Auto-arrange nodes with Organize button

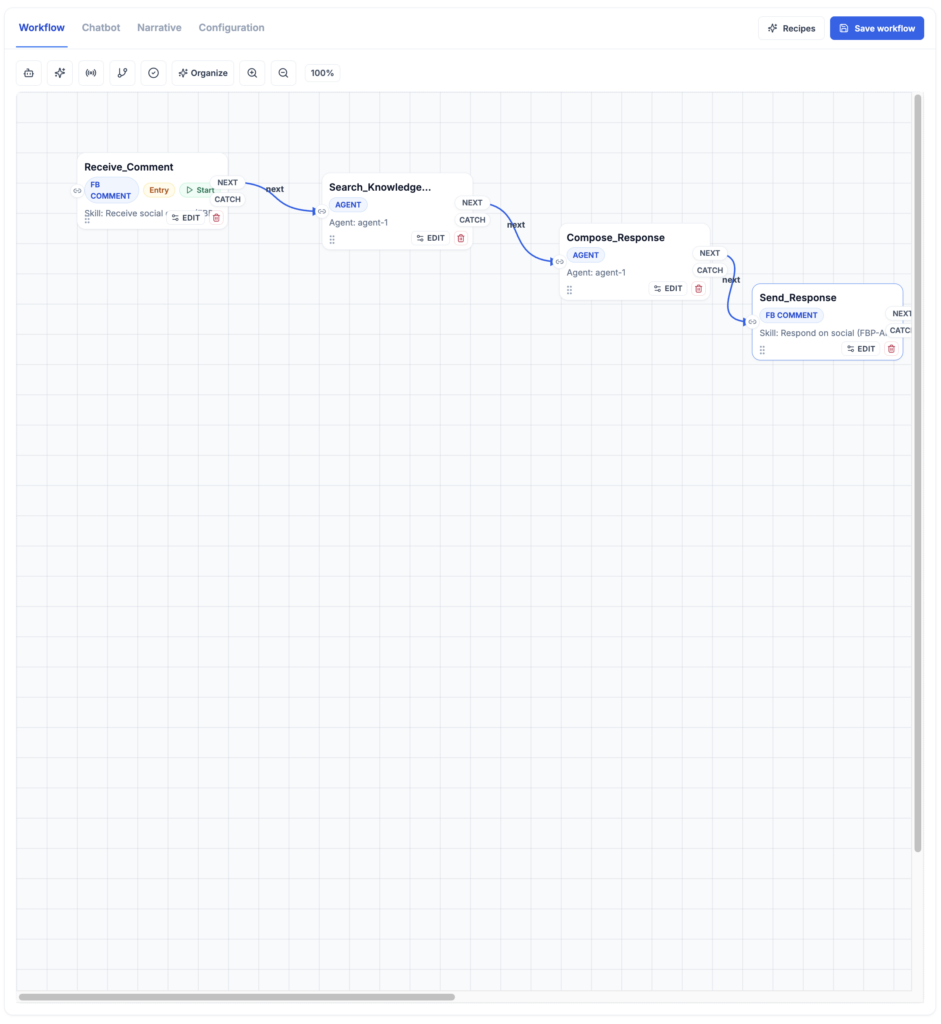(x=203, y=73)
